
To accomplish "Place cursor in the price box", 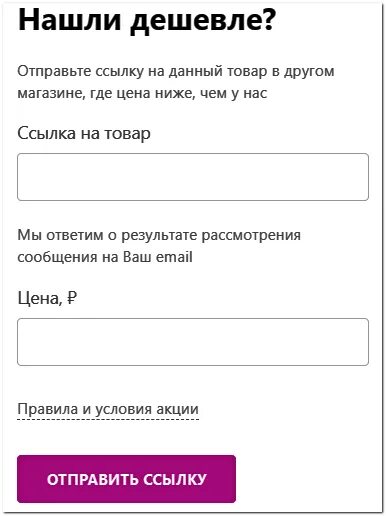I will [193, 342].
